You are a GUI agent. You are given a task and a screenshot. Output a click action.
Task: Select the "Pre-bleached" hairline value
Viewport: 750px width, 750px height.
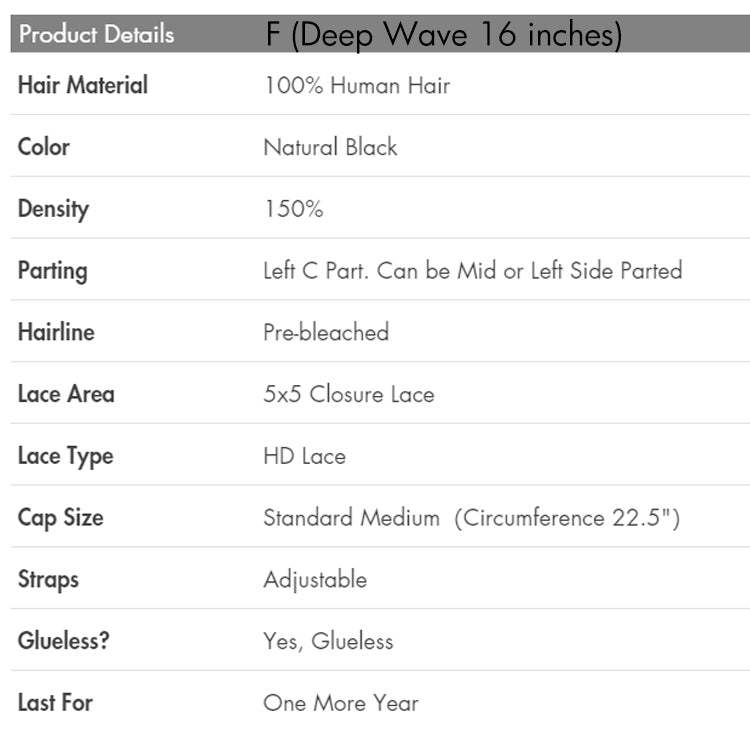click(326, 333)
